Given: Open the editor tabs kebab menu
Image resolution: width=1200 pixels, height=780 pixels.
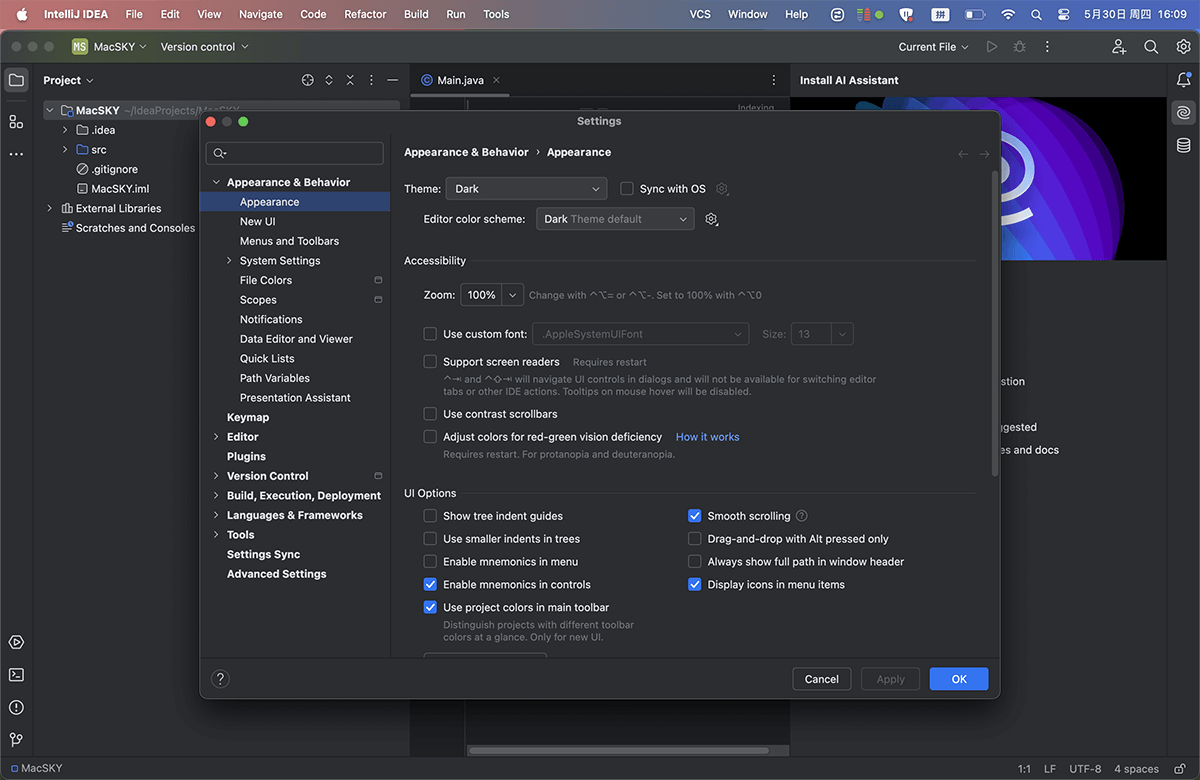Looking at the screenshot, I should click(x=773, y=80).
